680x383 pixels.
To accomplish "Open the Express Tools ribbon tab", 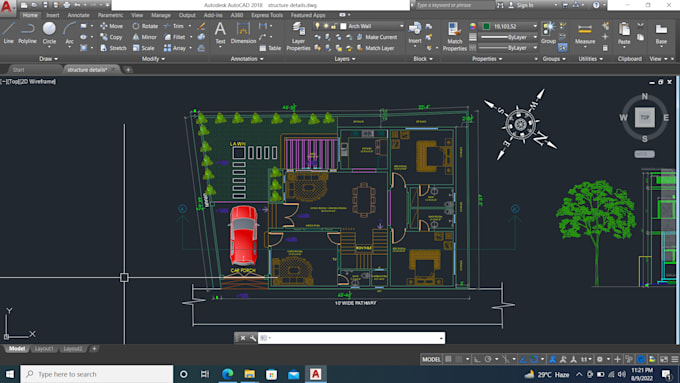I will pyautogui.click(x=267, y=15).
